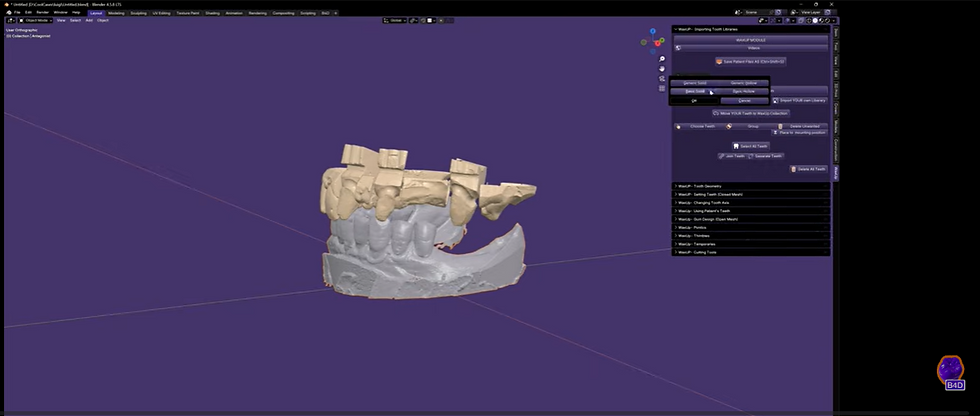Click the Select All Teeth button
The height and width of the screenshot is (416, 980).
(x=751, y=146)
